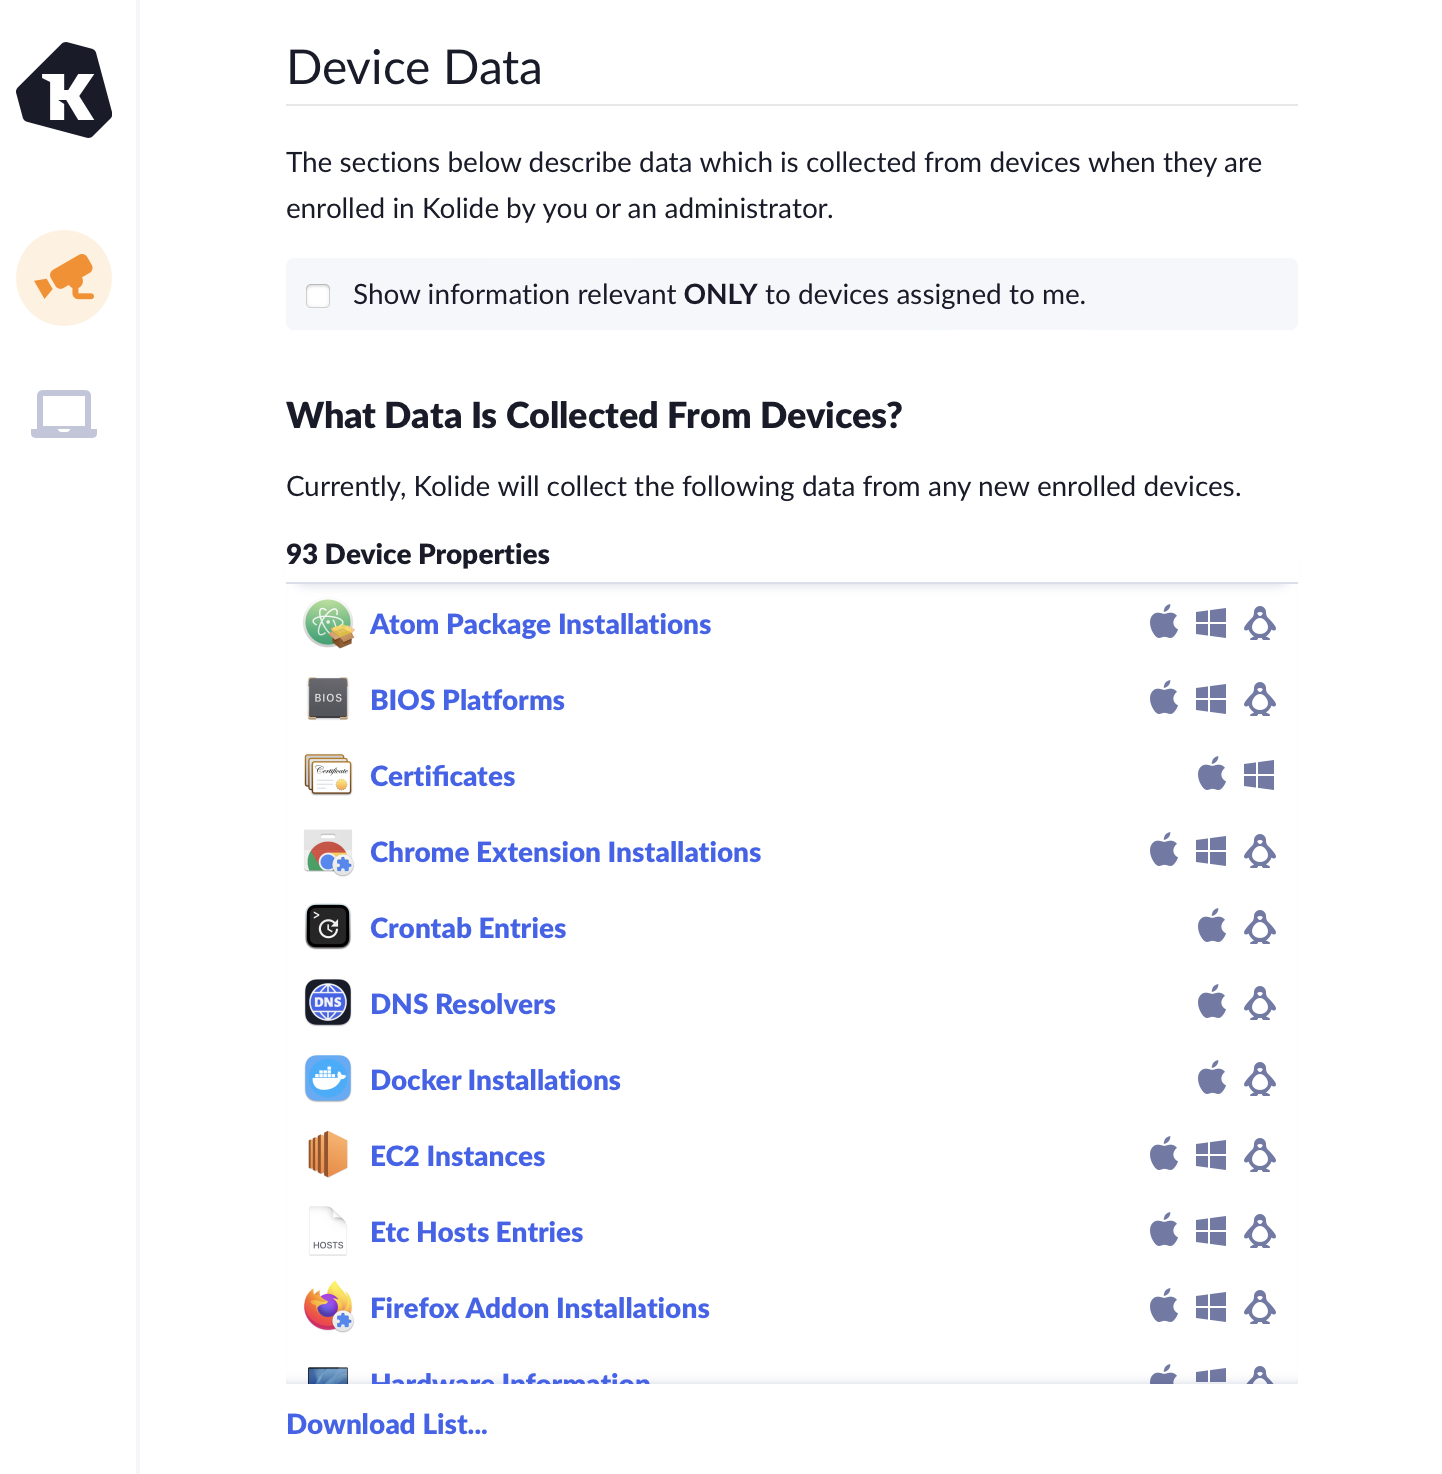Open the EC2 Instances link

point(457,1156)
